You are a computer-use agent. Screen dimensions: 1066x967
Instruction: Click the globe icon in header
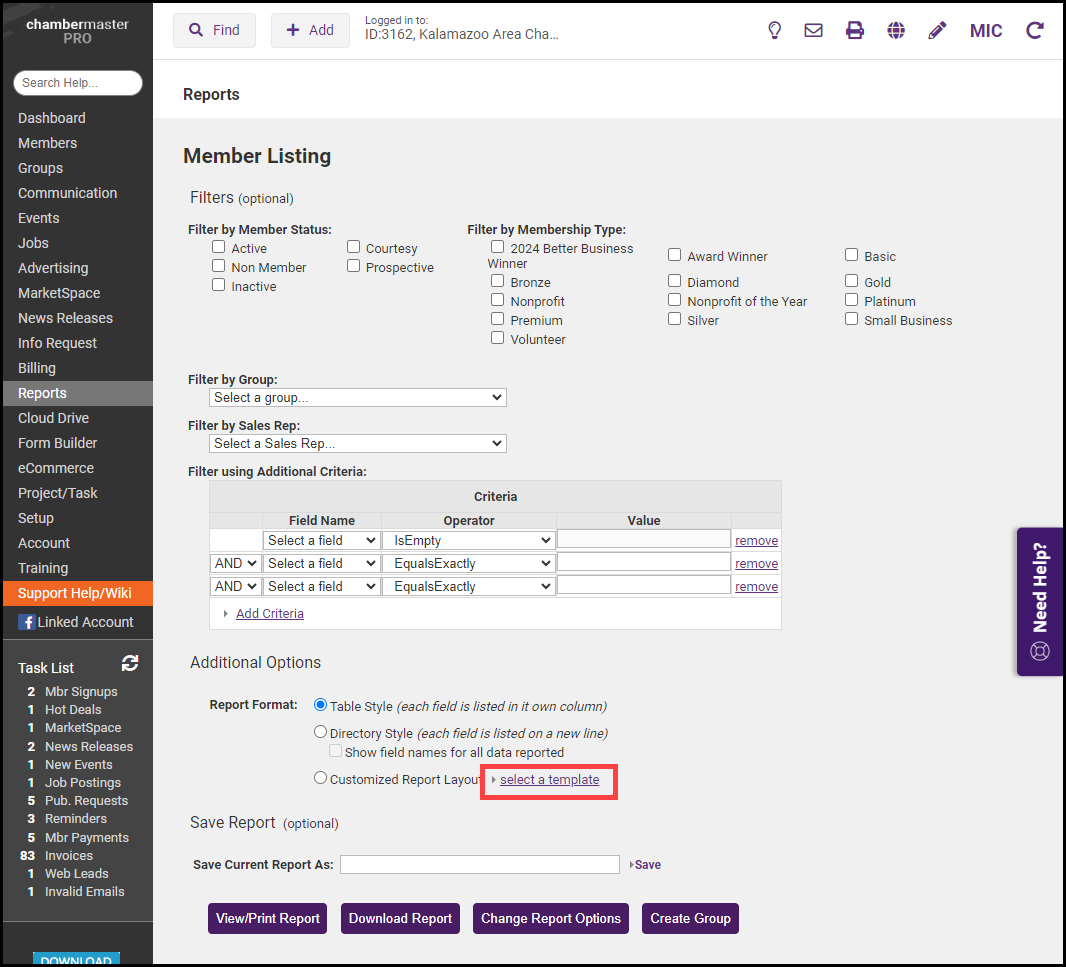(896, 31)
